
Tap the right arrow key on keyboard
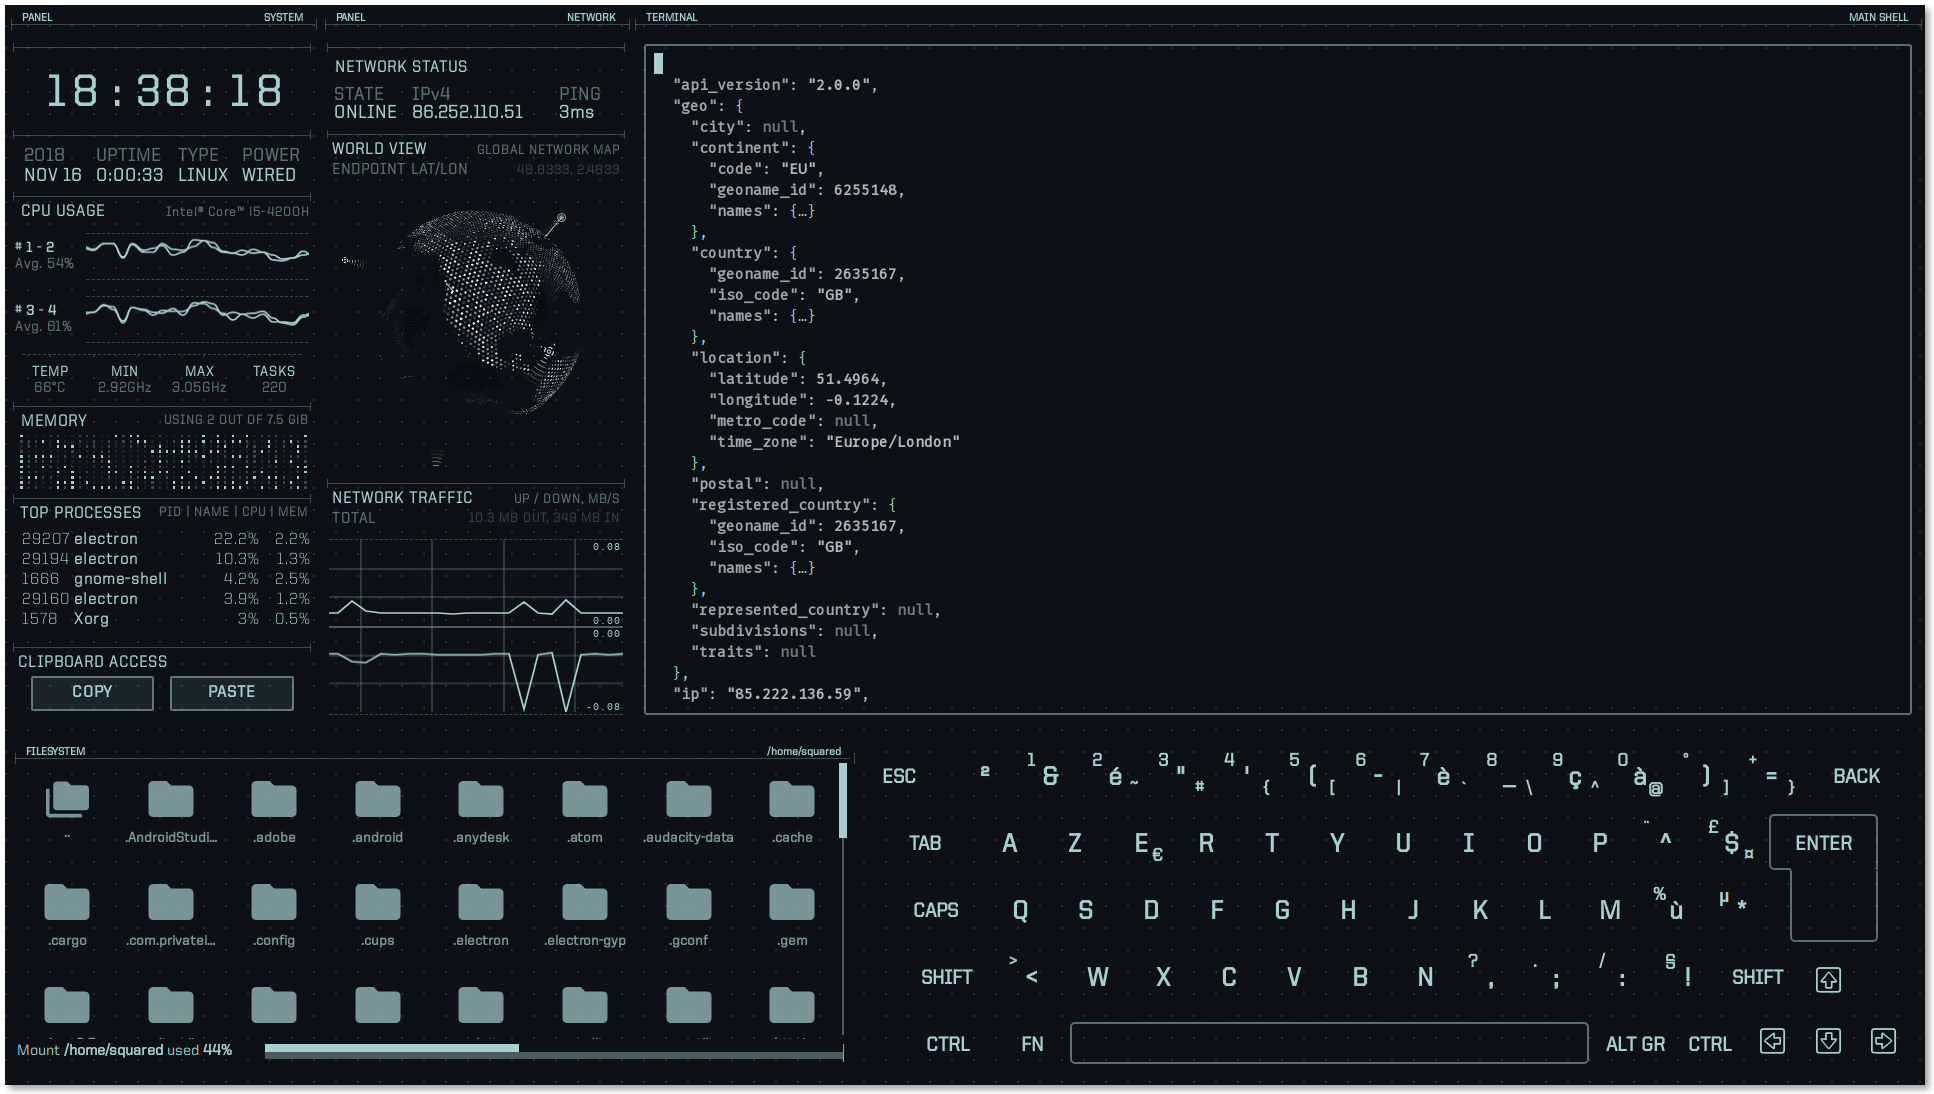pyautogui.click(x=1883, y=1042)
